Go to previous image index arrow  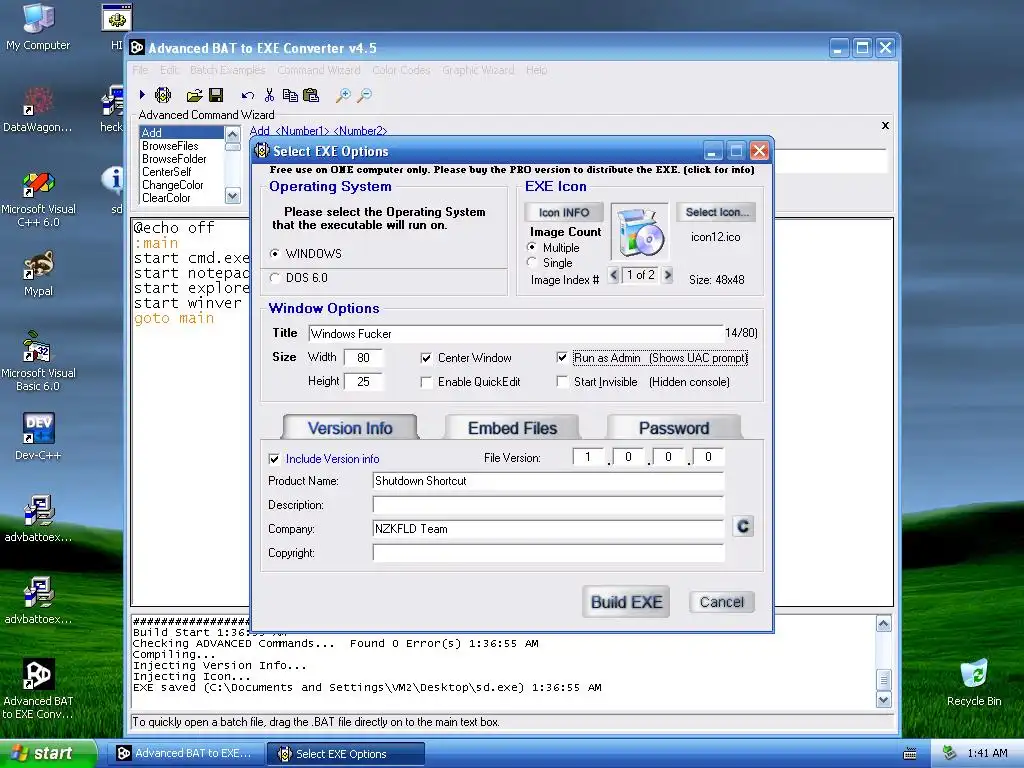point(613,275)
